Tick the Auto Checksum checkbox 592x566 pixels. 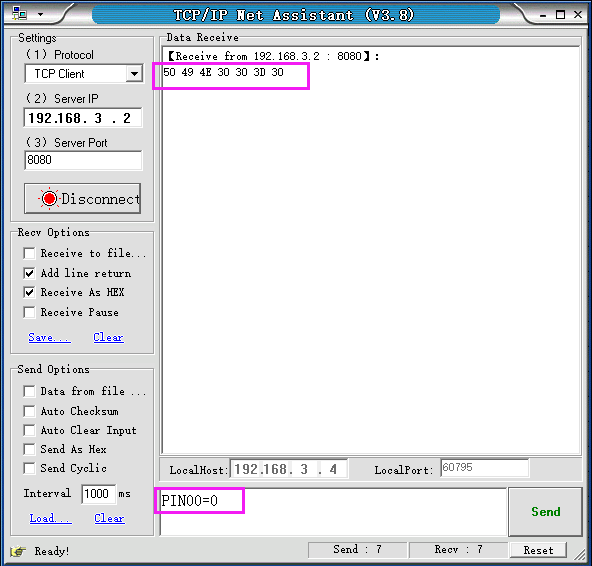[29, 411]
